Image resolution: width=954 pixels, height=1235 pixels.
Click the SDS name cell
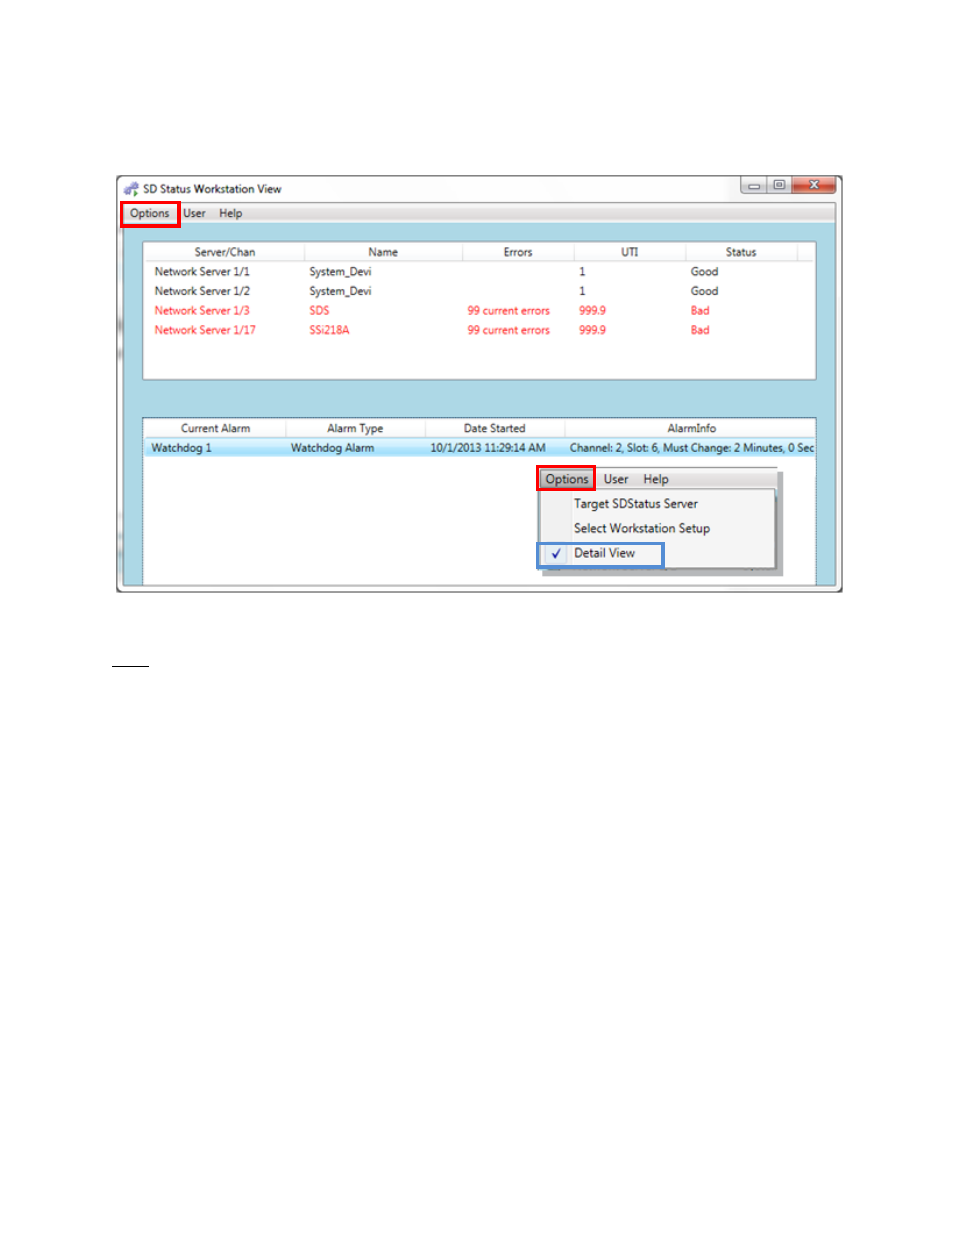pyautogui.click(x=319, y=311)
